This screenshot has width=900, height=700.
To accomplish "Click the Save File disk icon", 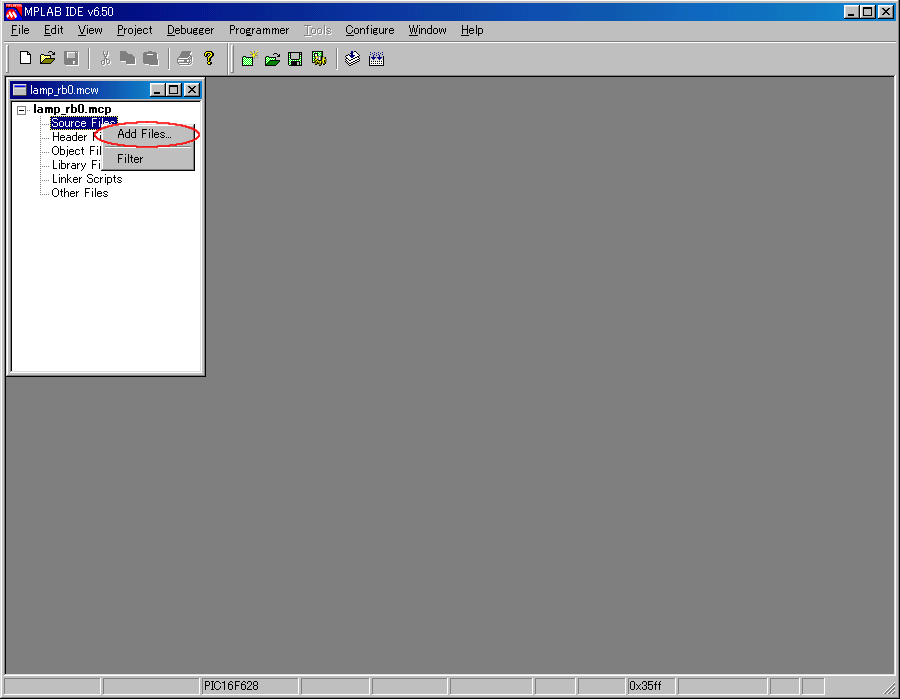I will [71, 58].
